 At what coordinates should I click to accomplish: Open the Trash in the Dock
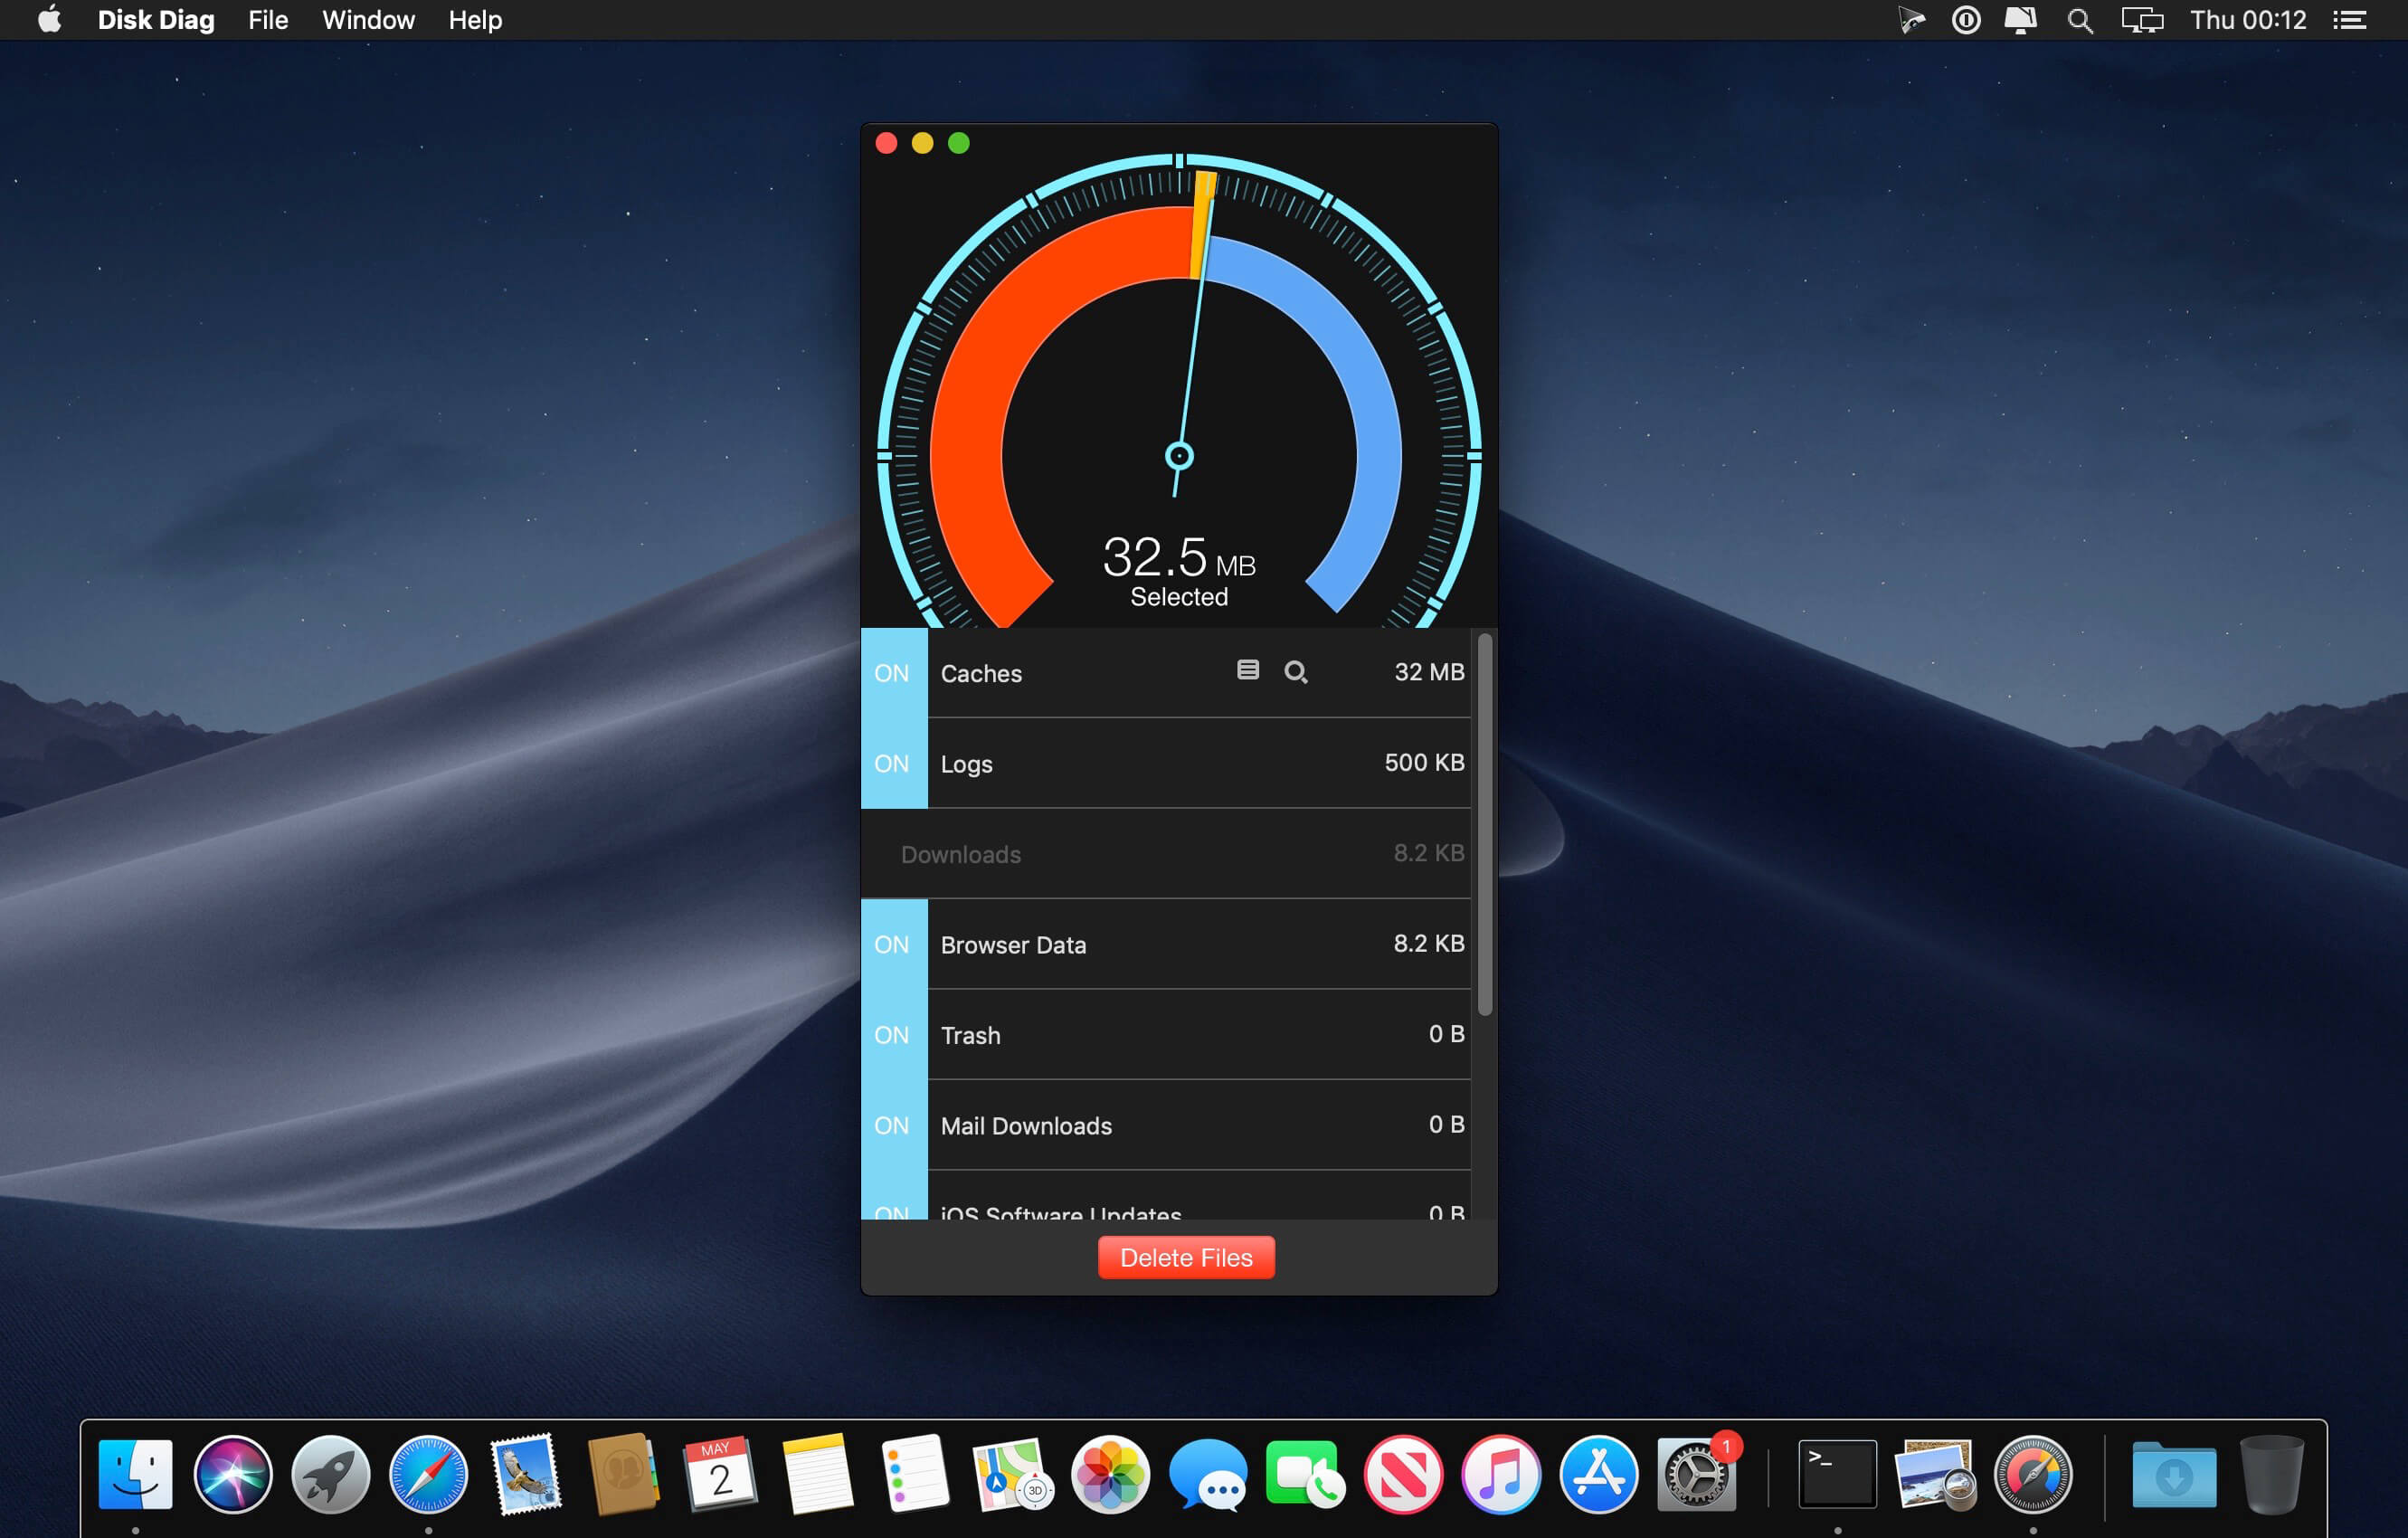coord(2271,1474)
